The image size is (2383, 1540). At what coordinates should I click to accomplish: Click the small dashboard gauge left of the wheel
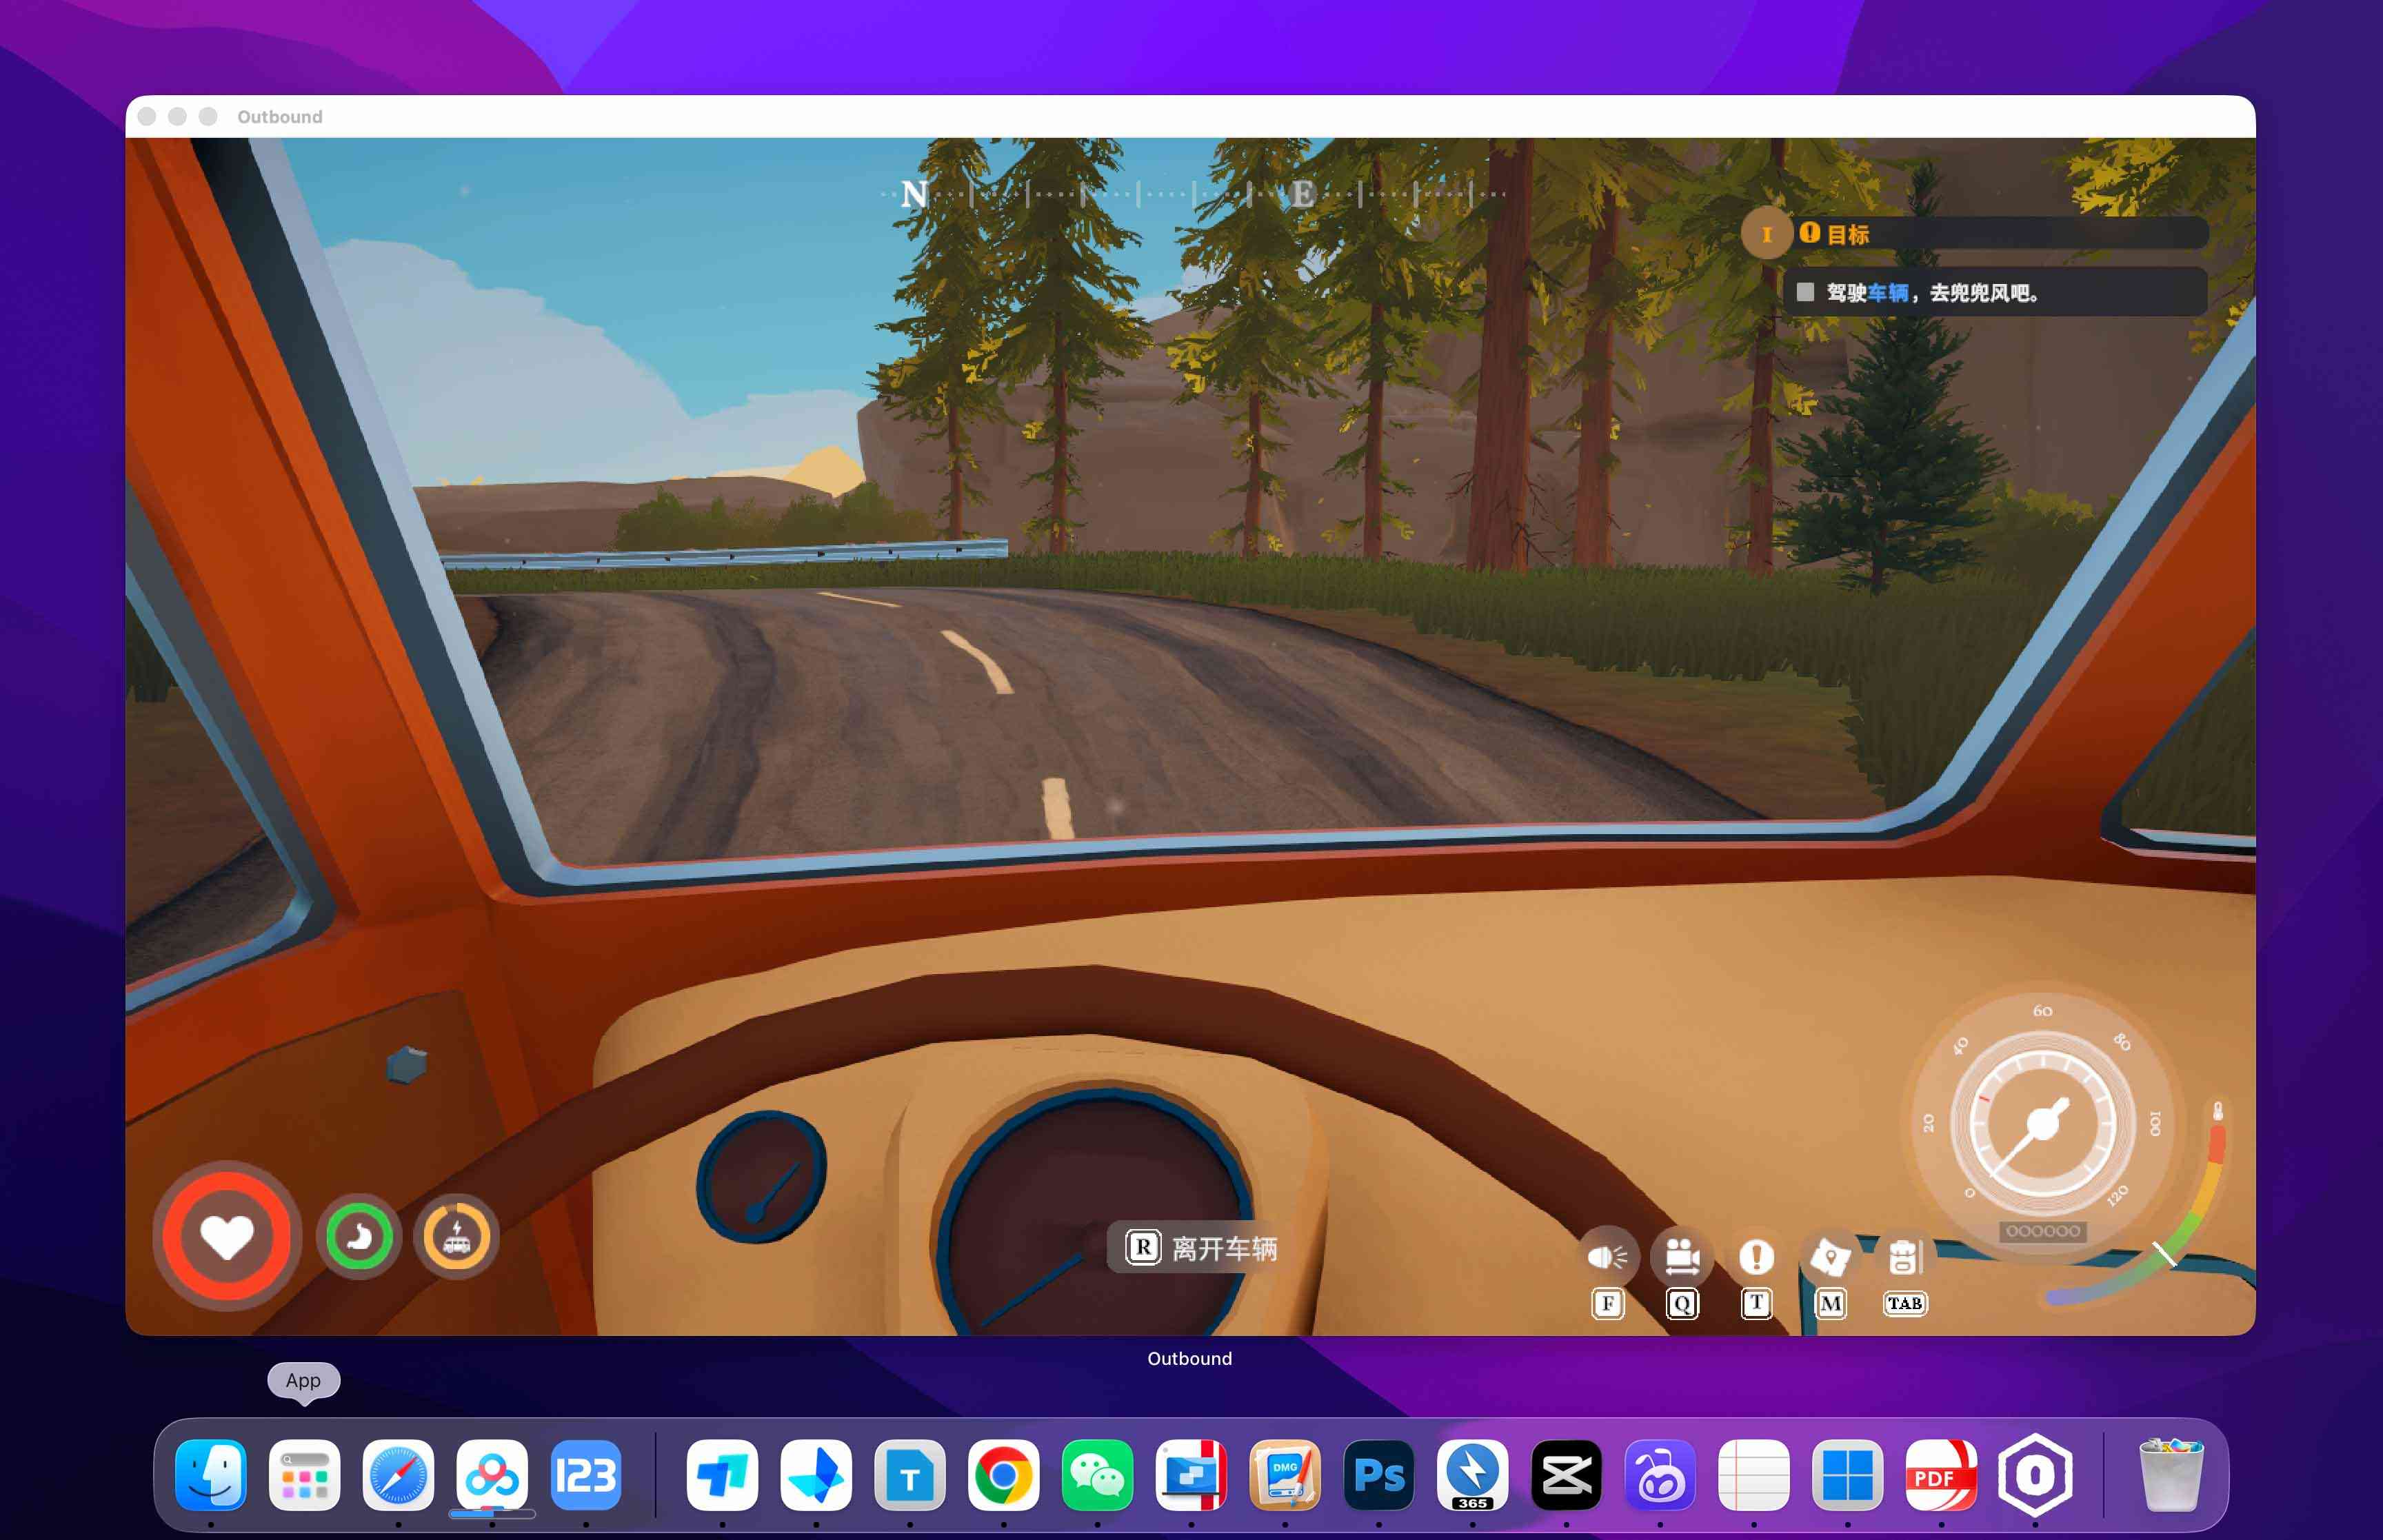[x=762, y=1175]
